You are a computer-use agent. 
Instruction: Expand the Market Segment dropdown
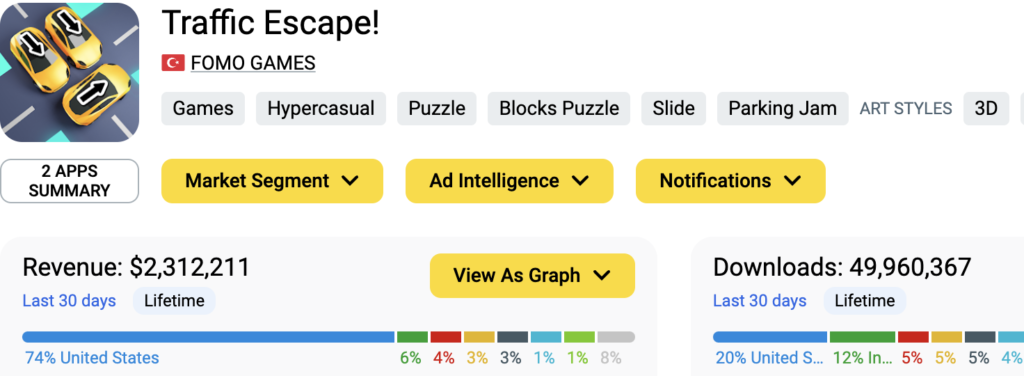tap(272, 181)
